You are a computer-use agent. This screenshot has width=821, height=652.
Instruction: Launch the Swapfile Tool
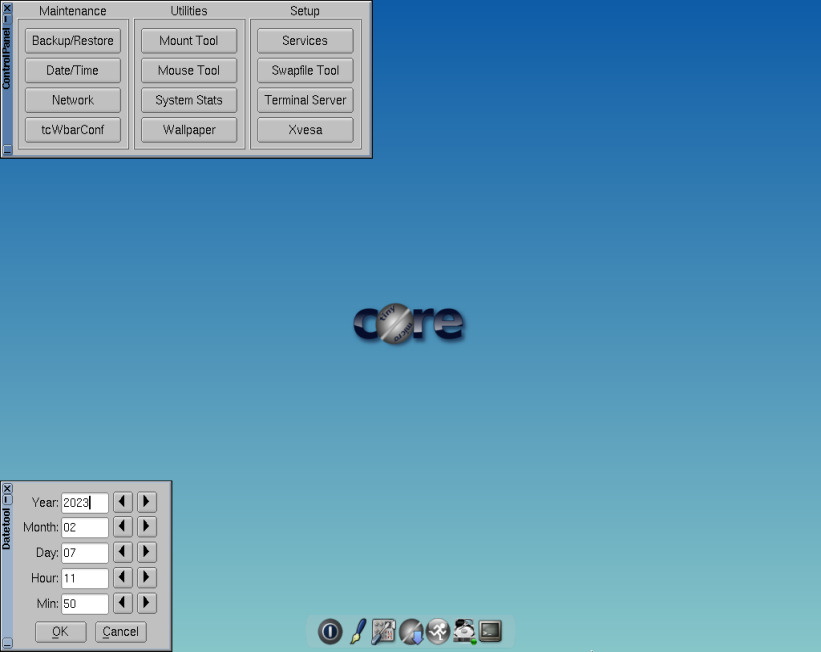pyautogui.click(x=305, y=70)
